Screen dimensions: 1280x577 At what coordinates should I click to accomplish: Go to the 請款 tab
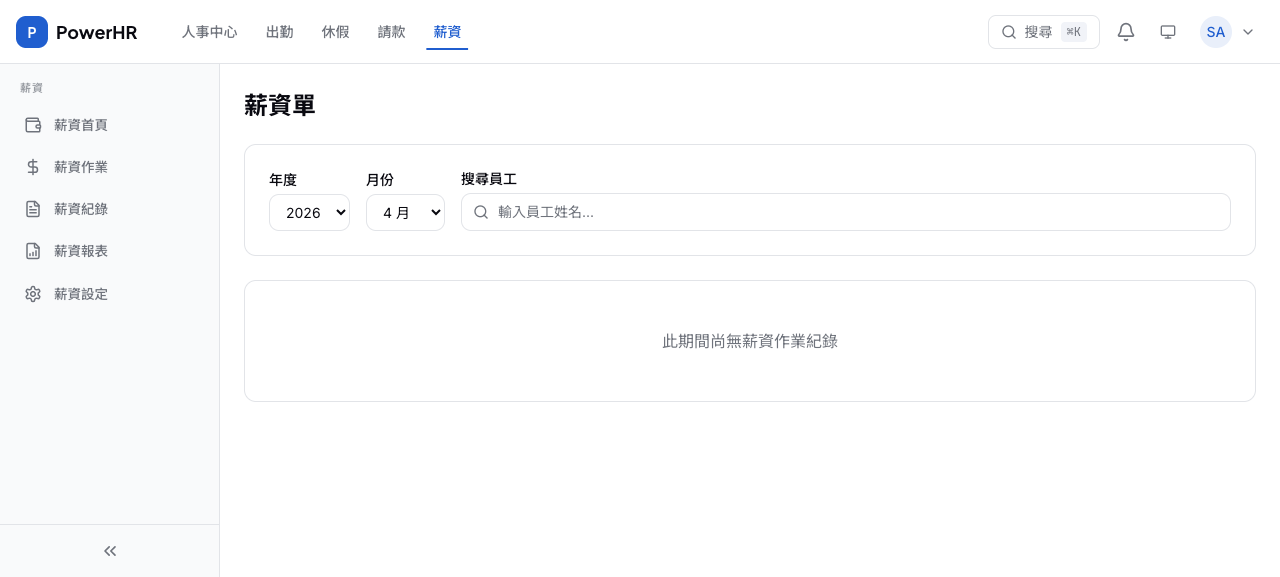tap(391, 32)
